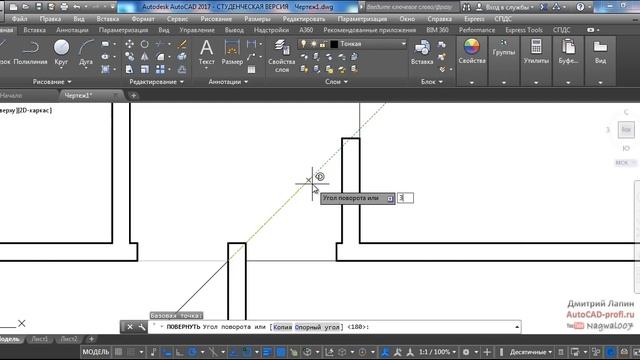Click the Undo arrow in quick access toolbar
This screenshot has height=360, width=640.
77,7
